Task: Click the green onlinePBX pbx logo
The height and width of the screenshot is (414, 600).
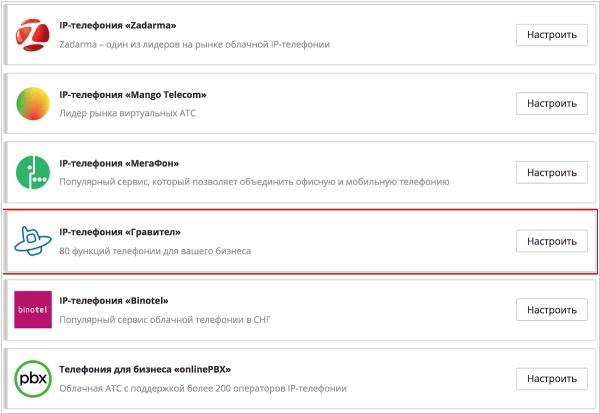Action: pyautogui.click(x=33, y=378)
